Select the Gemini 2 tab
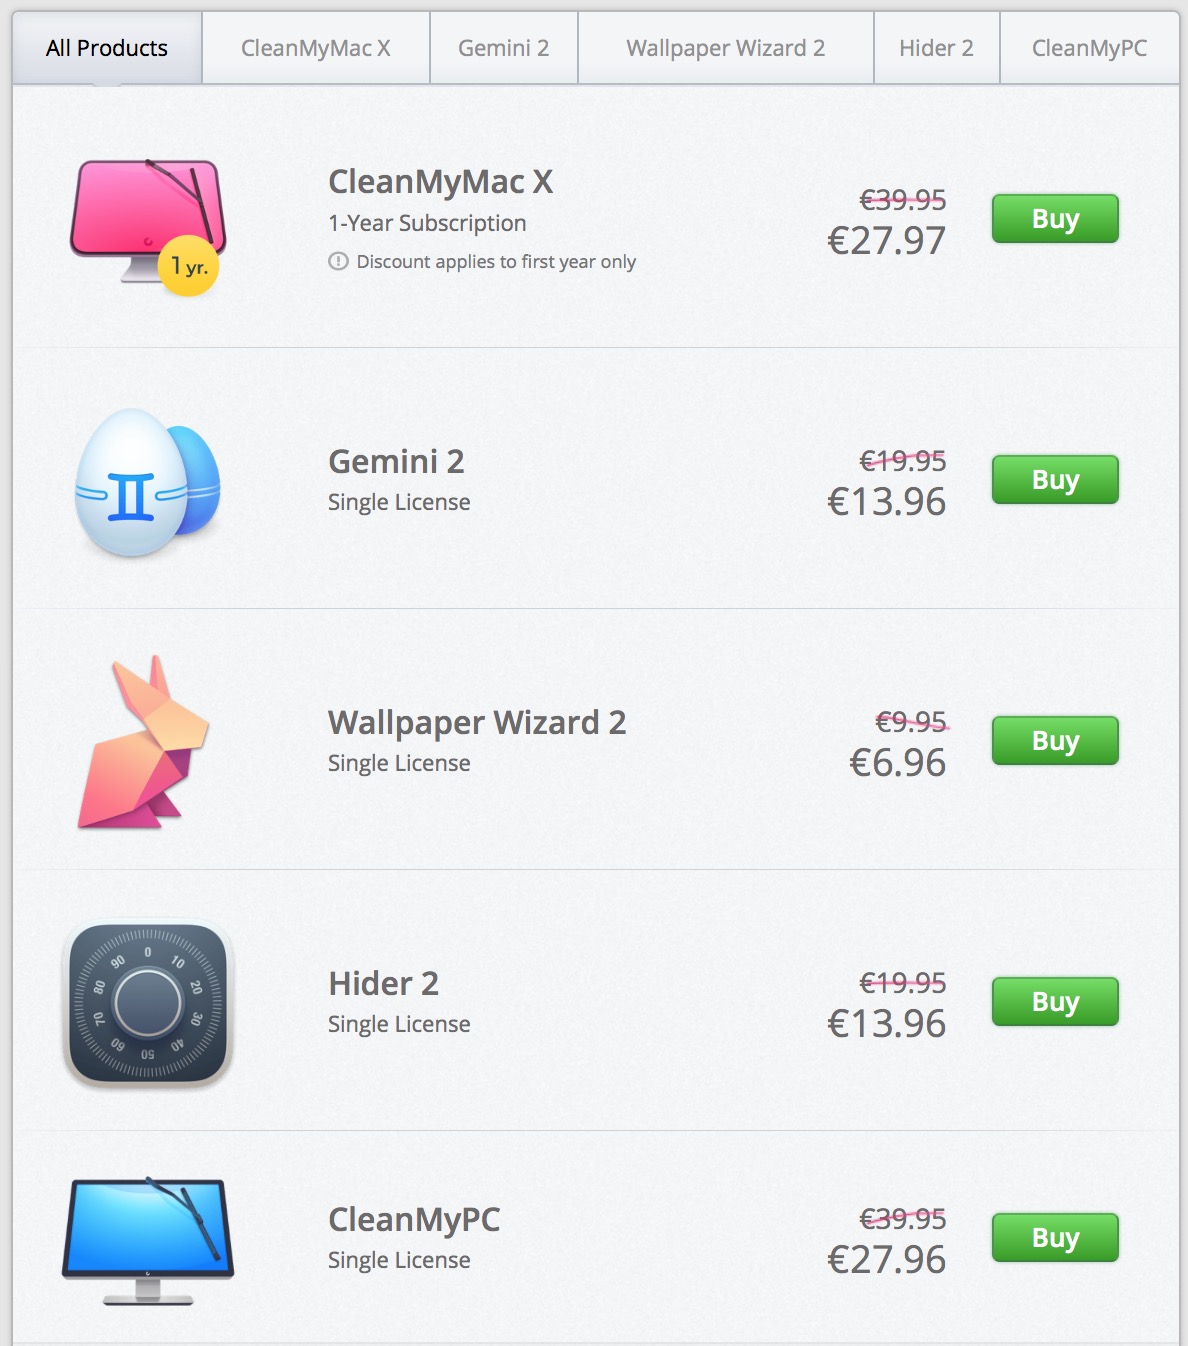1188x1346 pixels. tap(504, 48)
